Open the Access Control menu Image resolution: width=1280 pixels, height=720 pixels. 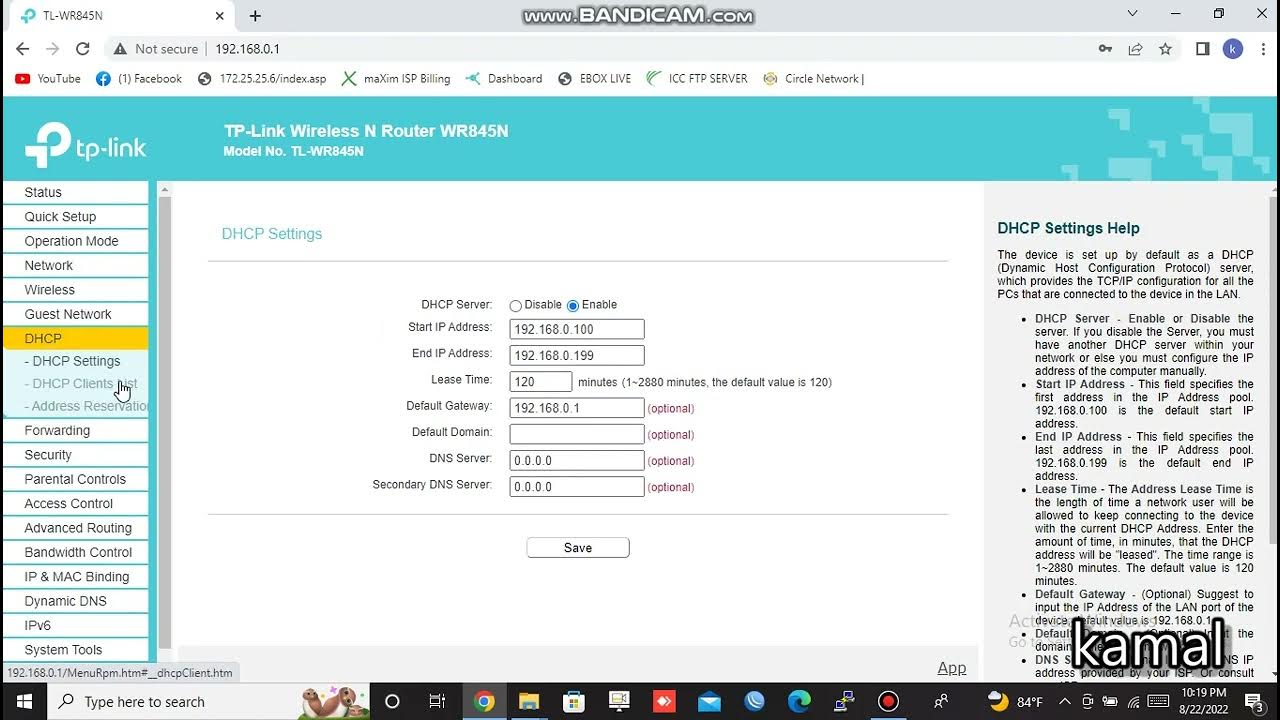[x=75, y=503]
